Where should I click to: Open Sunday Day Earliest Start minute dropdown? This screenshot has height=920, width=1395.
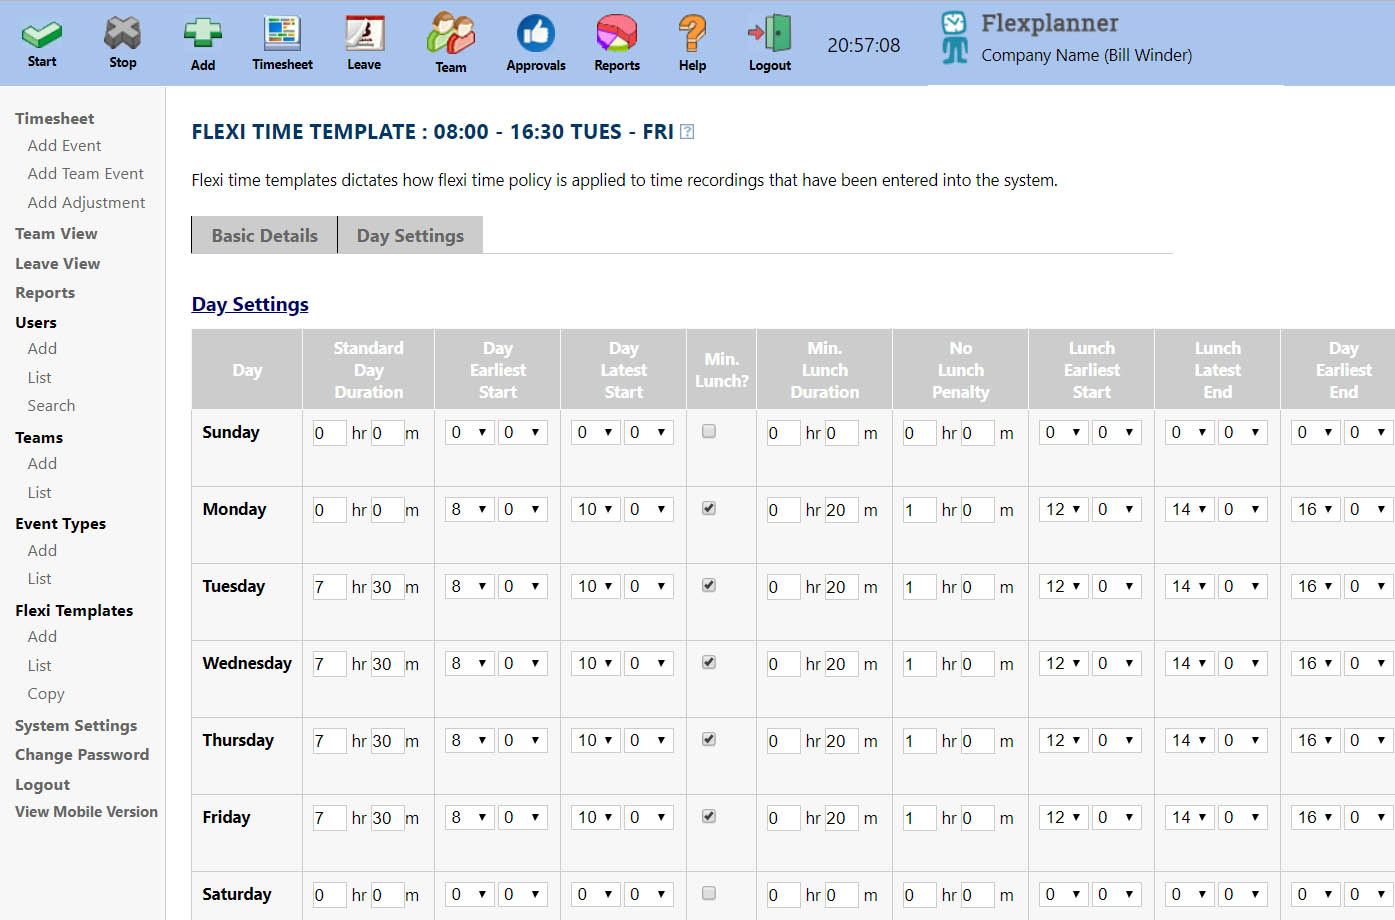click(523, 433)
